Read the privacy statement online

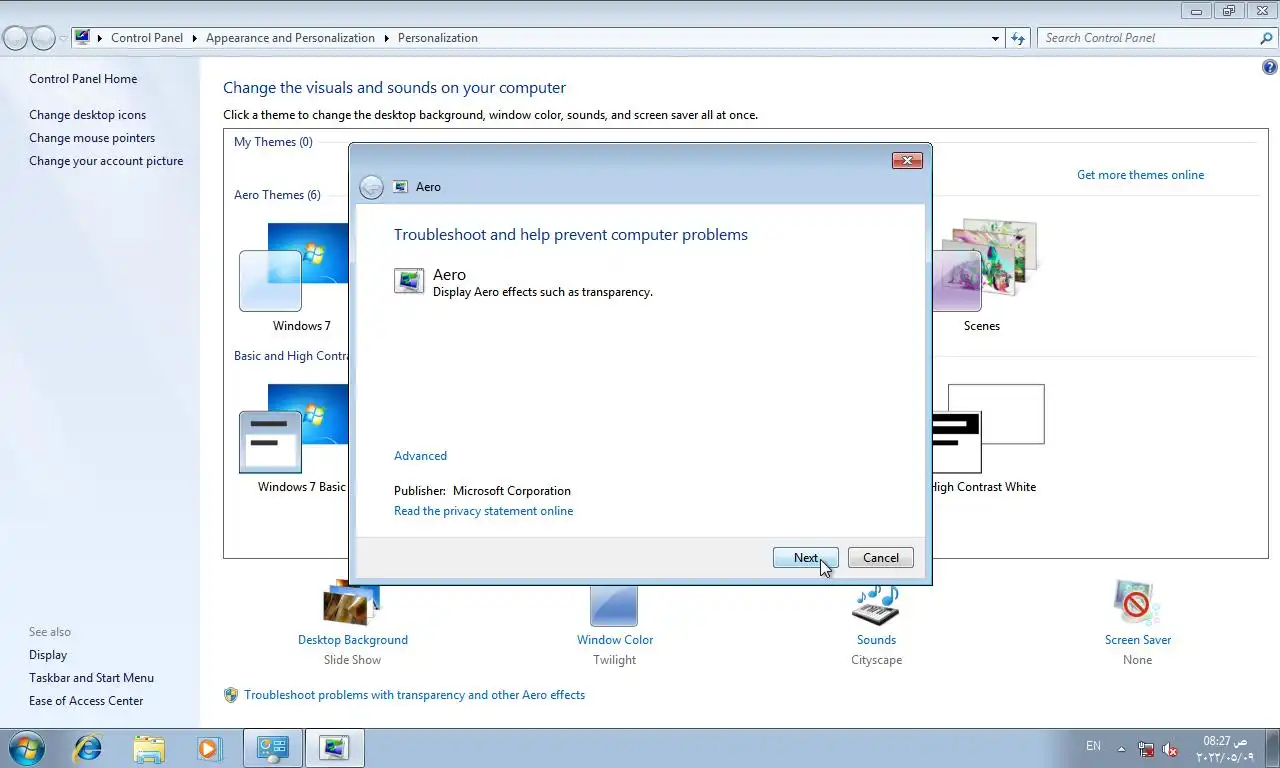point(483,511)
